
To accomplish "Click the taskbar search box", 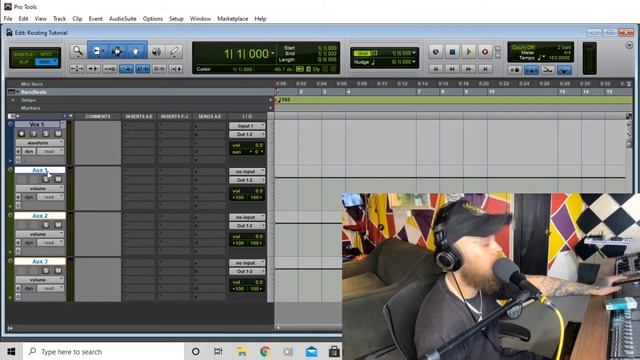I will point(104,351).
